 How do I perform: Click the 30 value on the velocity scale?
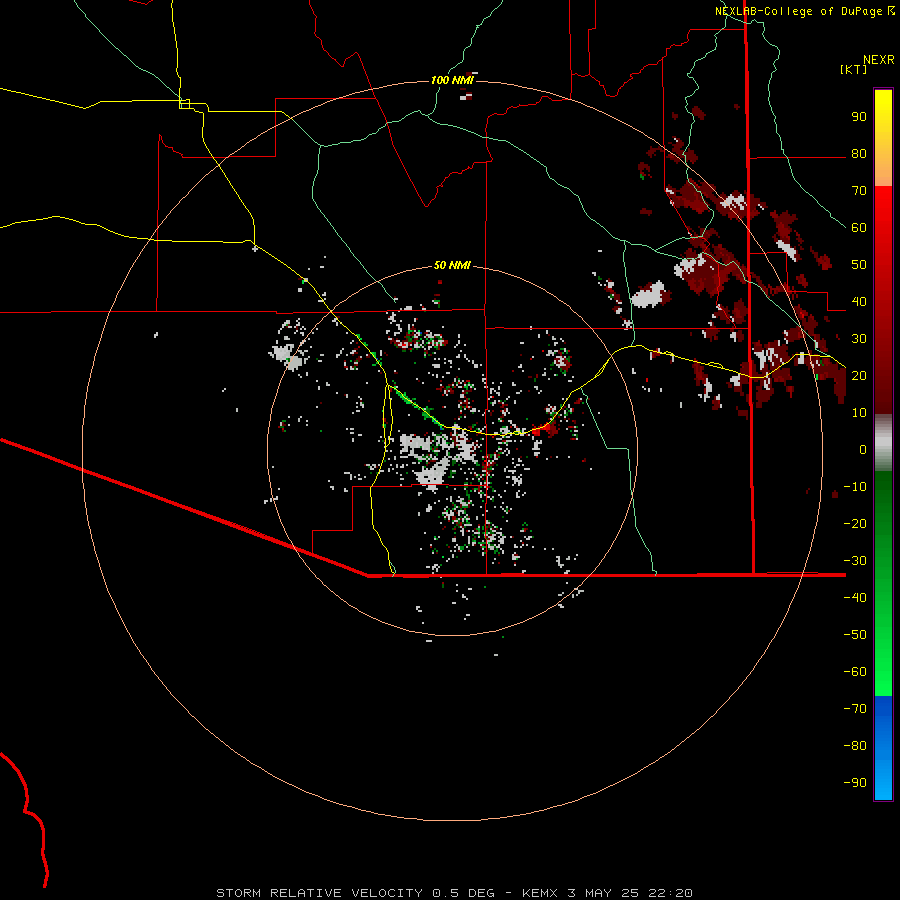point(859,339)
